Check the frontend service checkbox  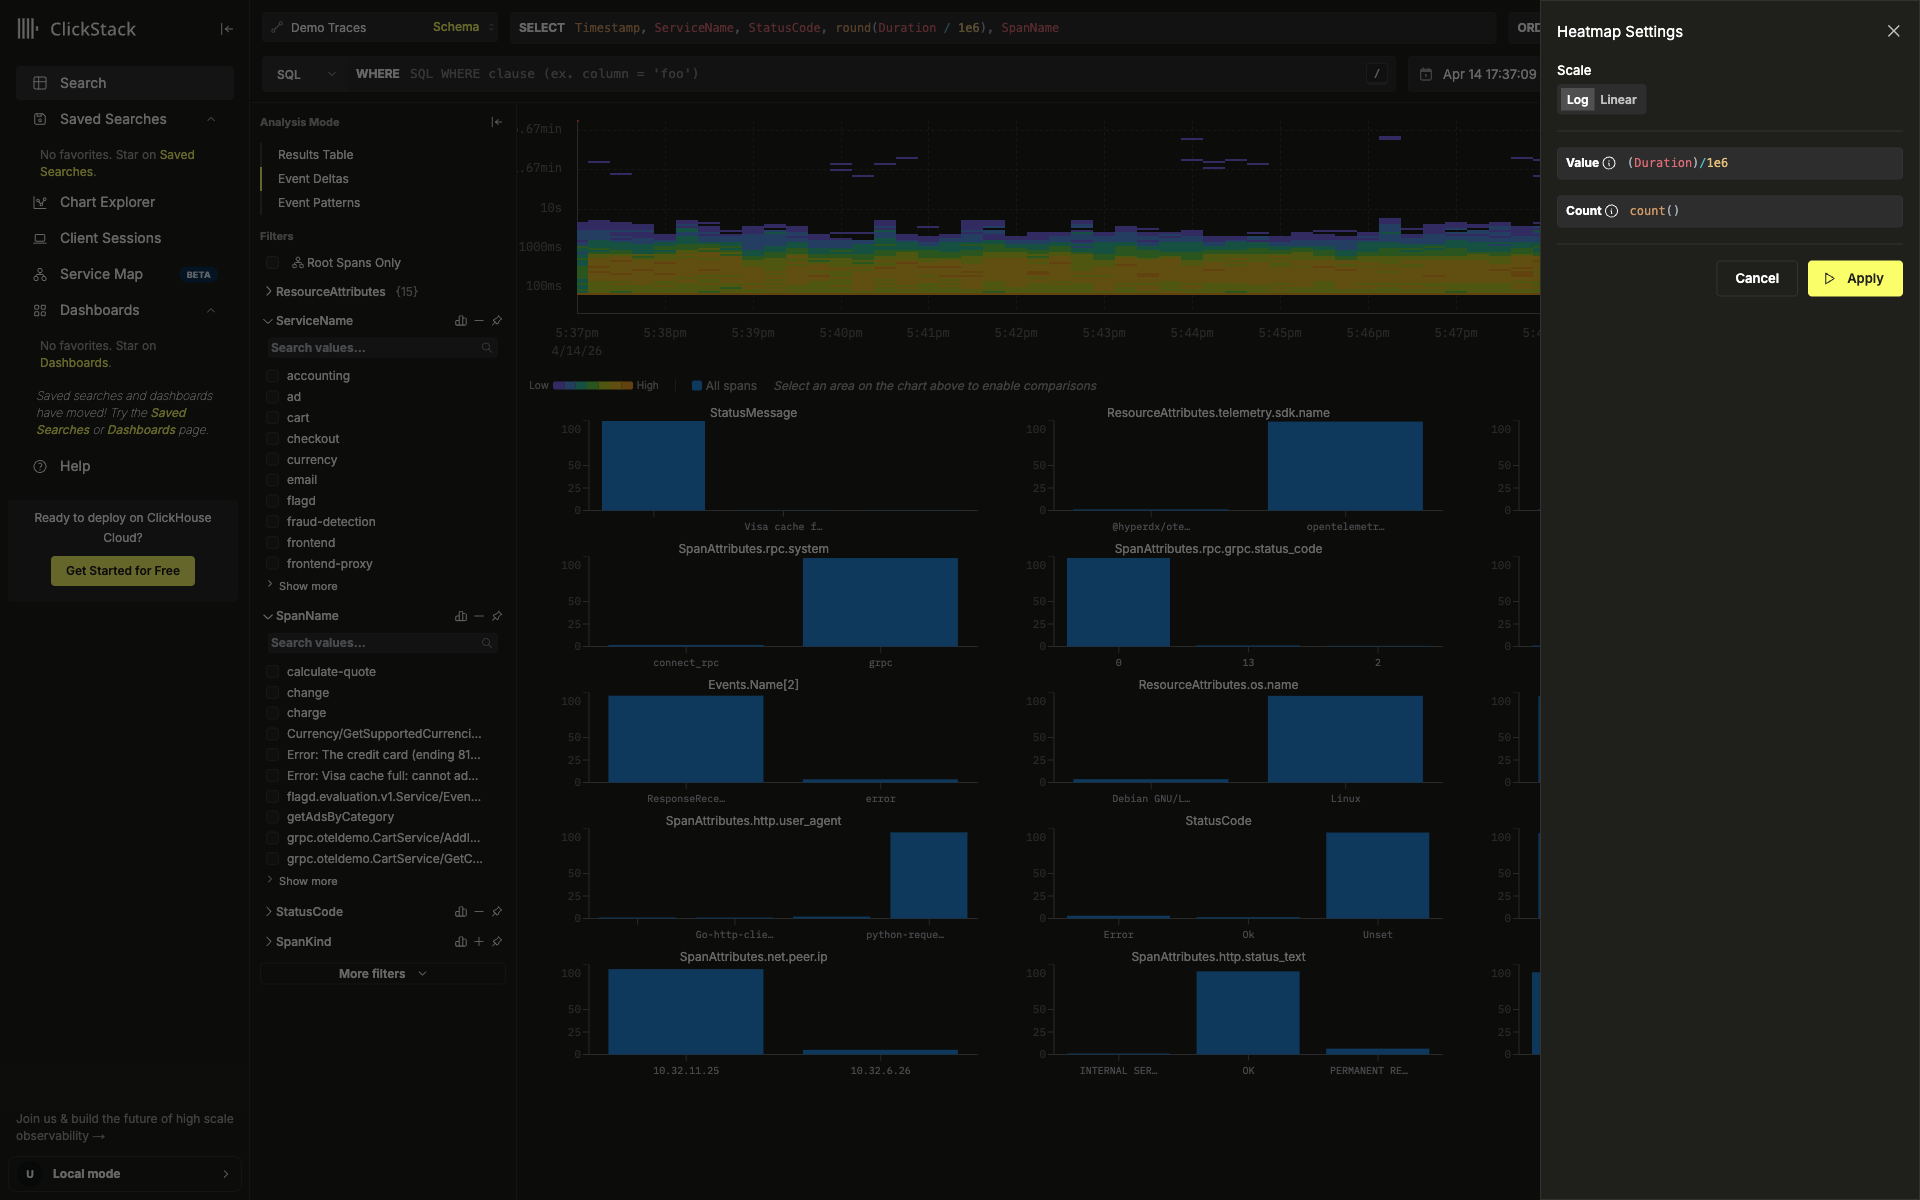pyautogui.click(x=273, y=542)
